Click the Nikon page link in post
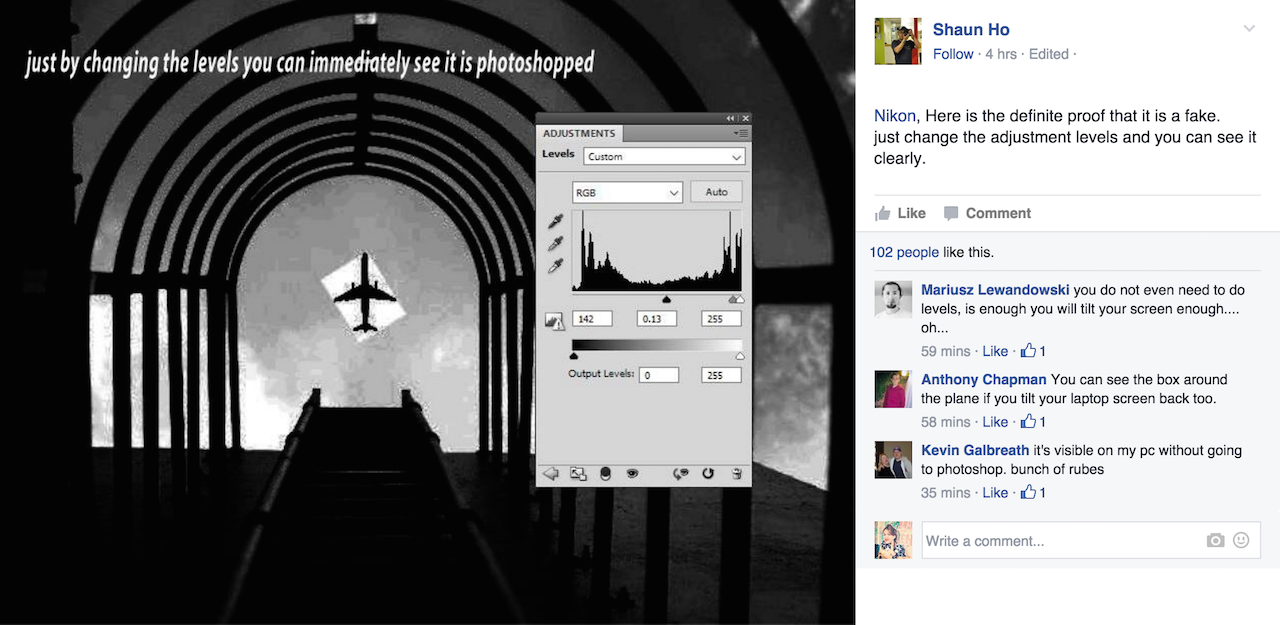This screenshot has width=1280, height=625. (x=895, y=116)
